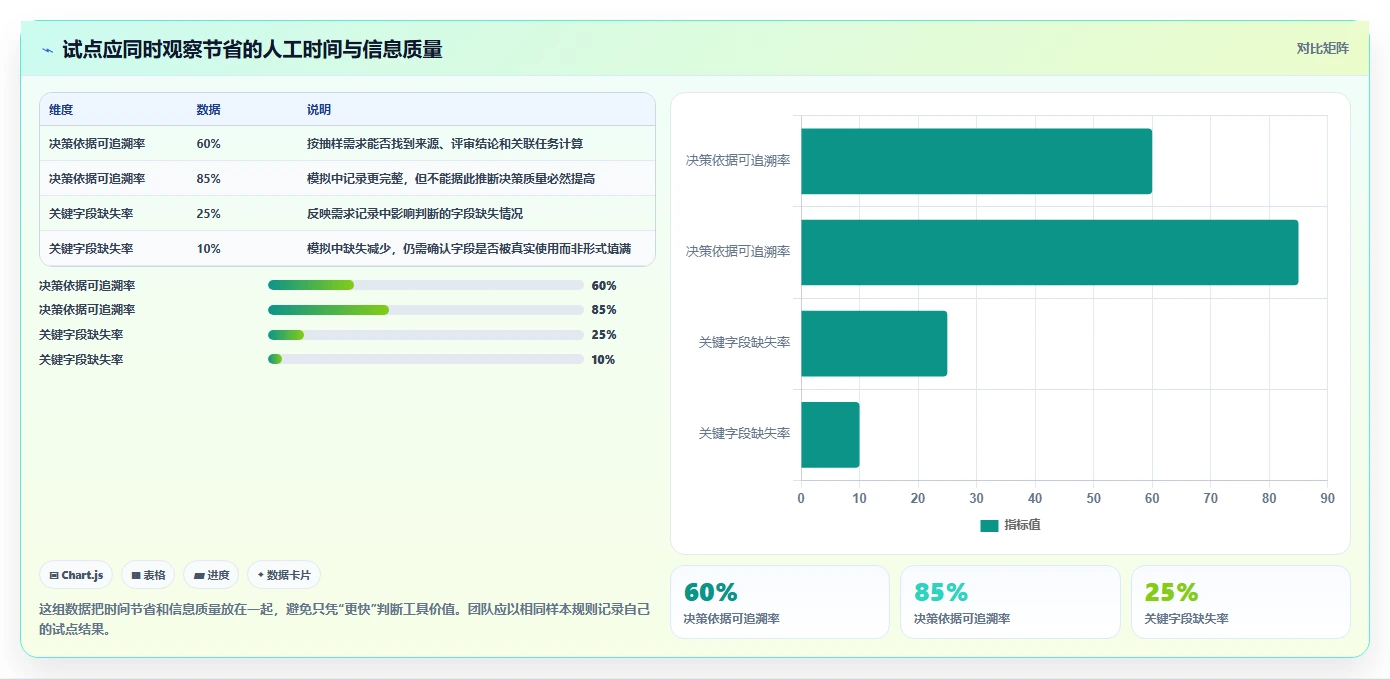The width and height of the screenshot is (1390, 679).
Task: Click the chart bar reaching 60
Action: [976, 161]
